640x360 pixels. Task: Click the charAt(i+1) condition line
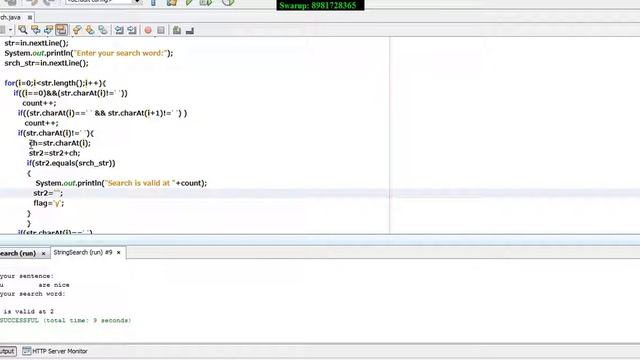(102, 113)
